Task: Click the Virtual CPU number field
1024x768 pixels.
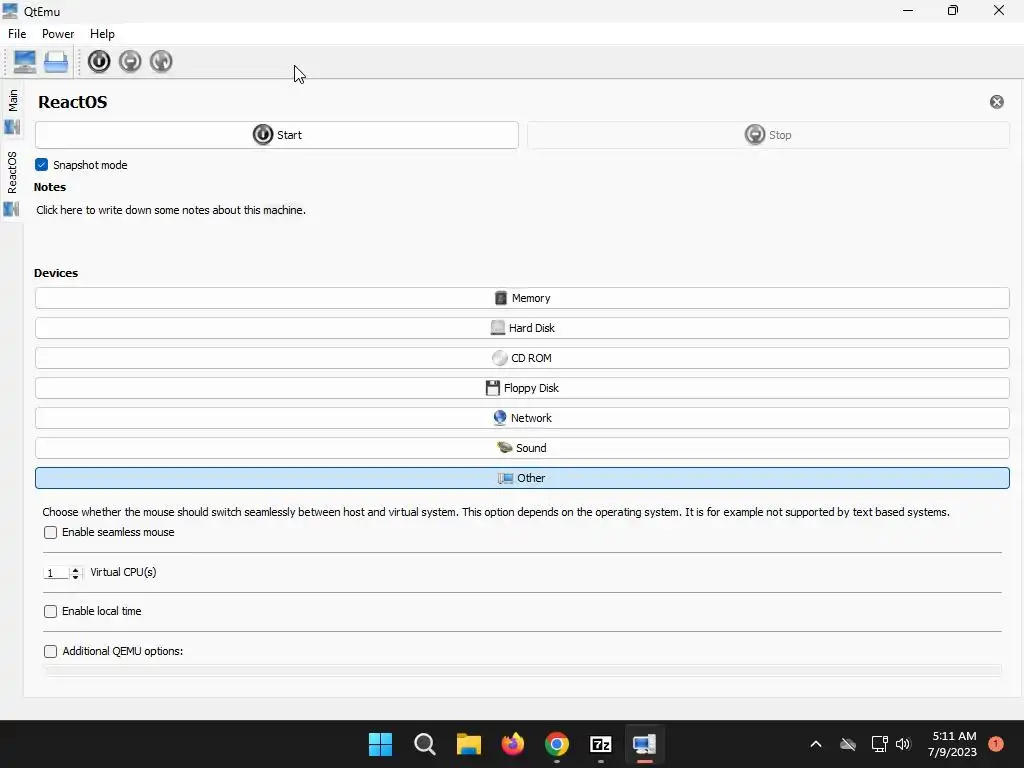Action: (x=56, y=573)
